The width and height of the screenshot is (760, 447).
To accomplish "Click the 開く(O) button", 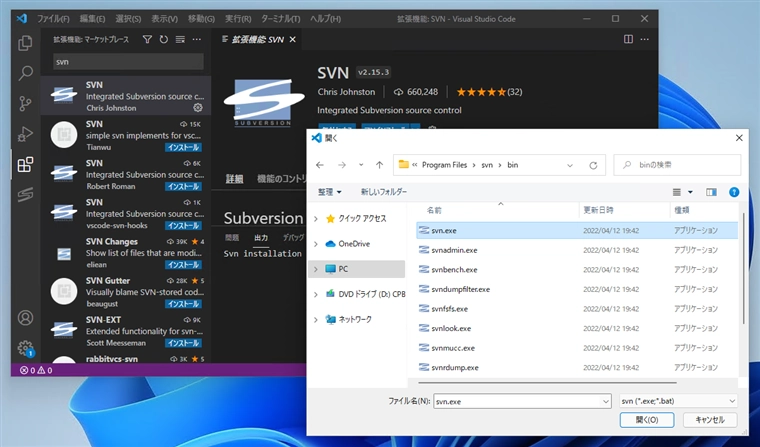I will click(647, 420).
